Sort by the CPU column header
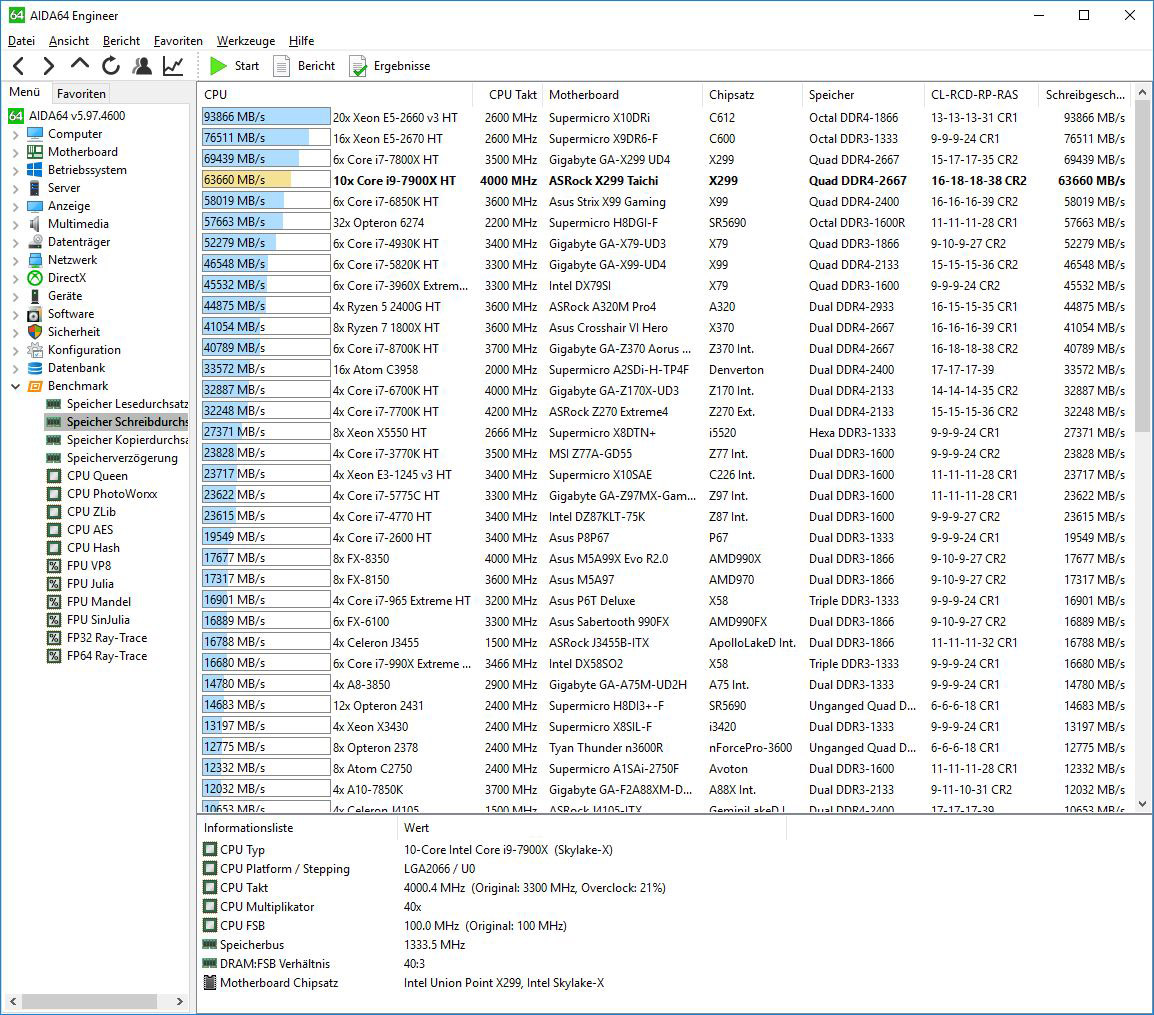This screenshot has height=1015, width=1154. coord(335,95)
